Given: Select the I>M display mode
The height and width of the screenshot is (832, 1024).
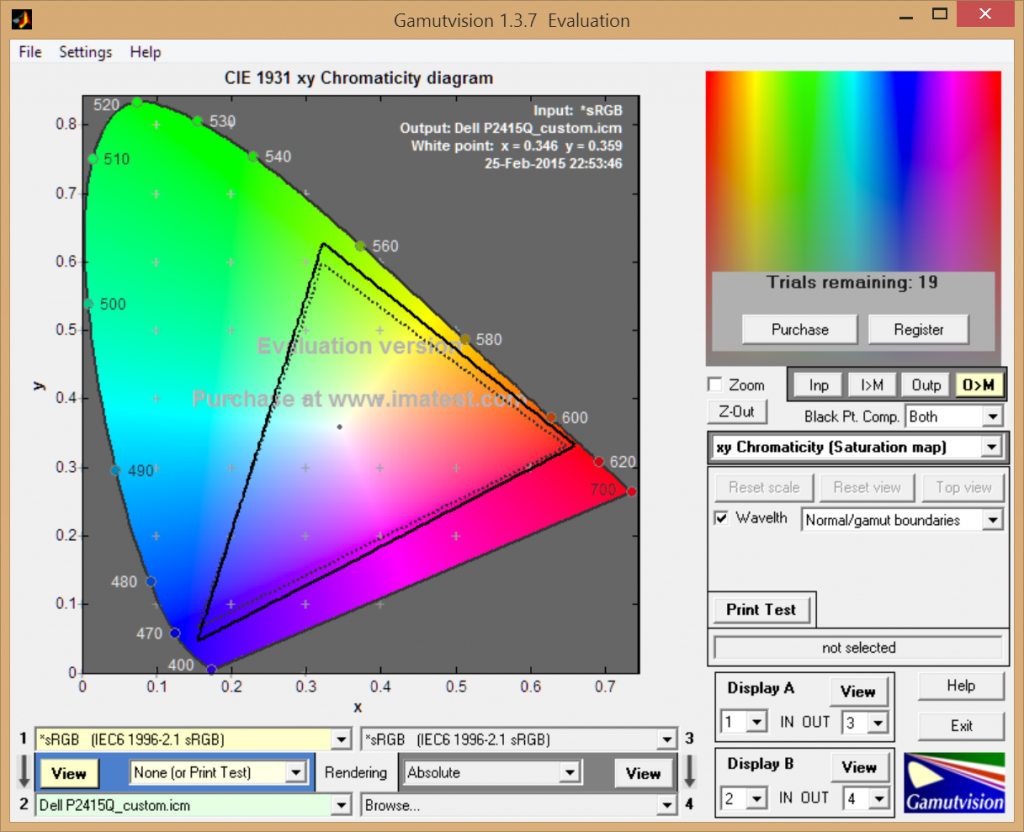Looking at the screenshot, I should 871,385.
